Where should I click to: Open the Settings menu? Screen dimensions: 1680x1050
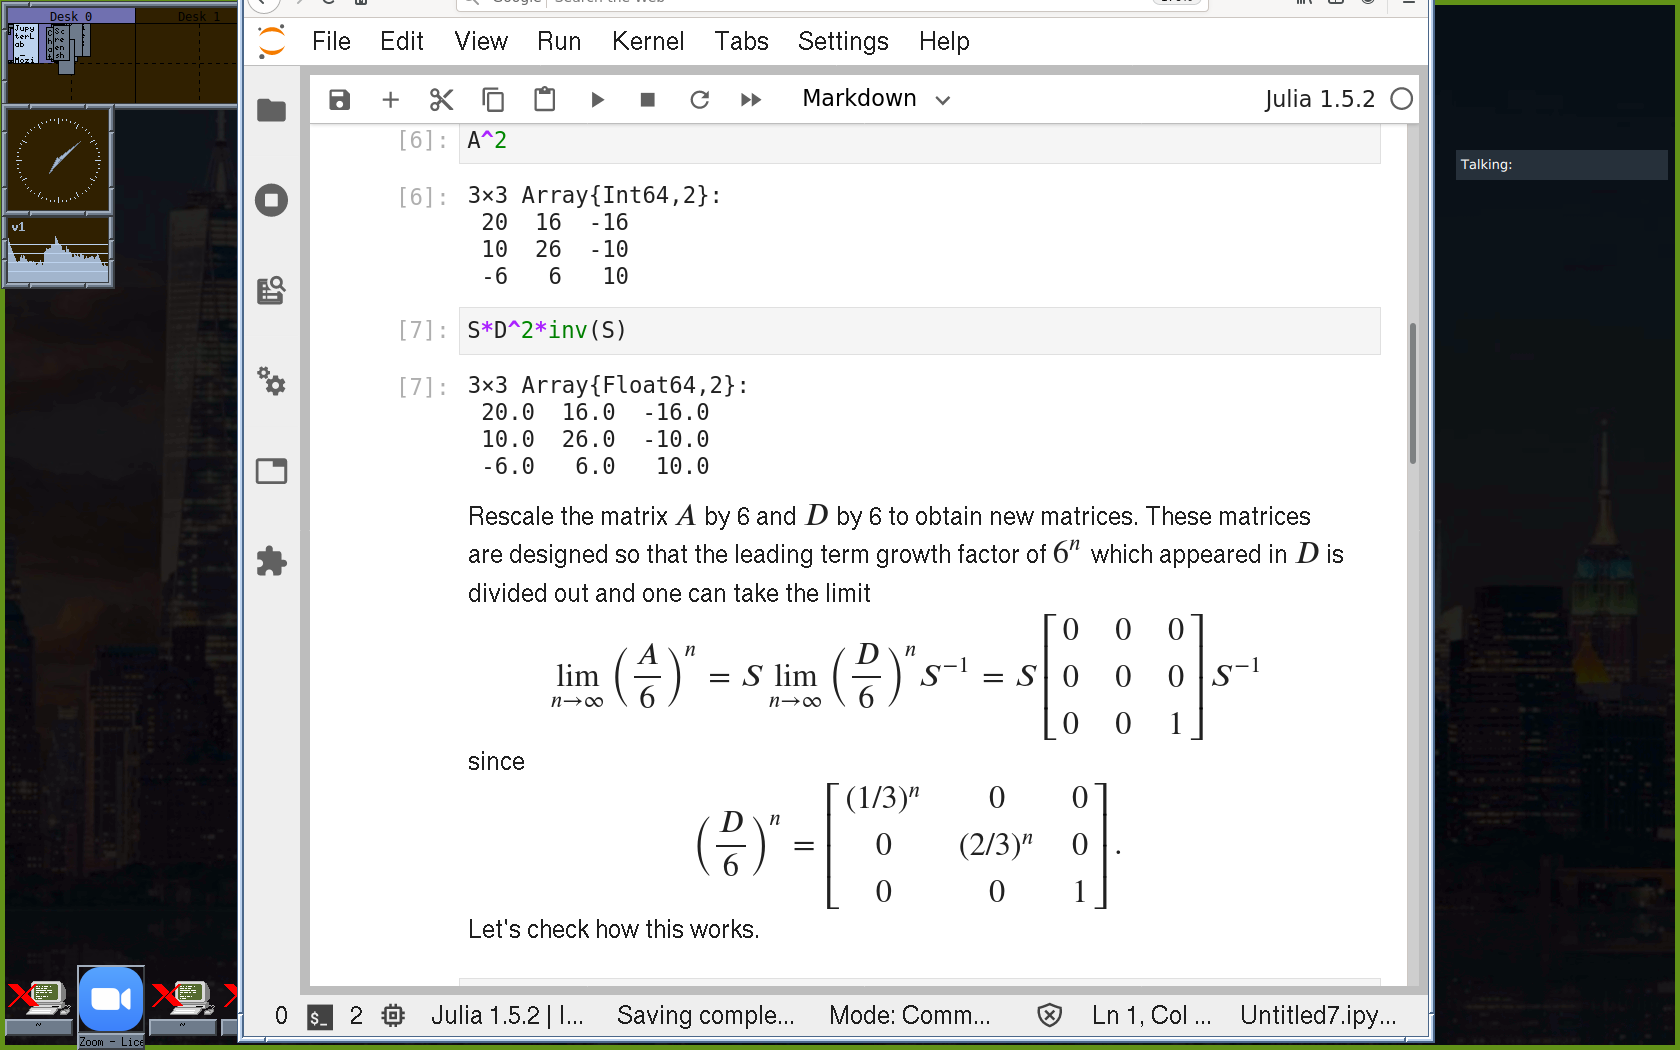843,41
